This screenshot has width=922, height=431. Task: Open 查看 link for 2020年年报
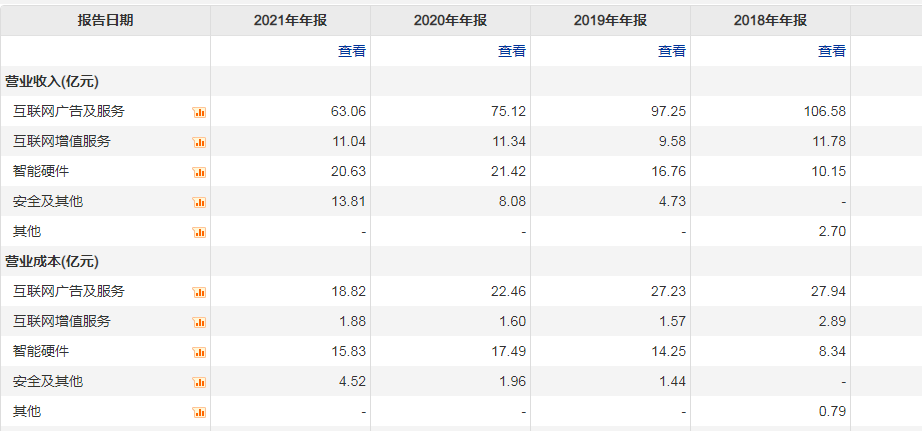coord(512,51)
